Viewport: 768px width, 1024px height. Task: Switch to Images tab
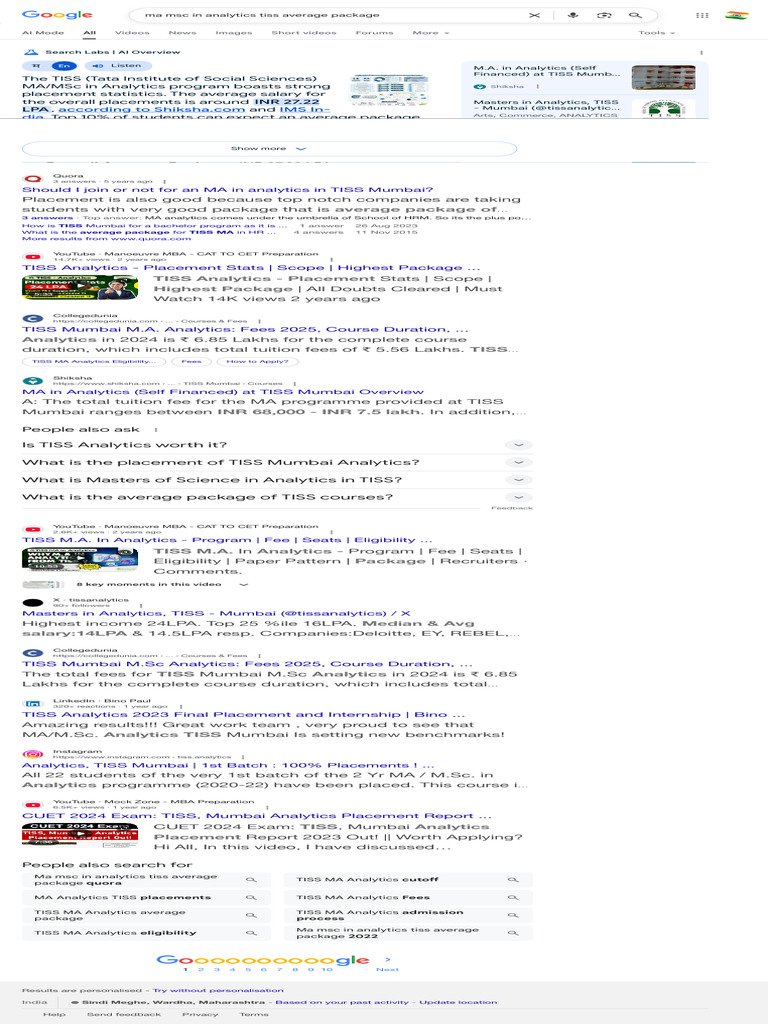[234, 33]
